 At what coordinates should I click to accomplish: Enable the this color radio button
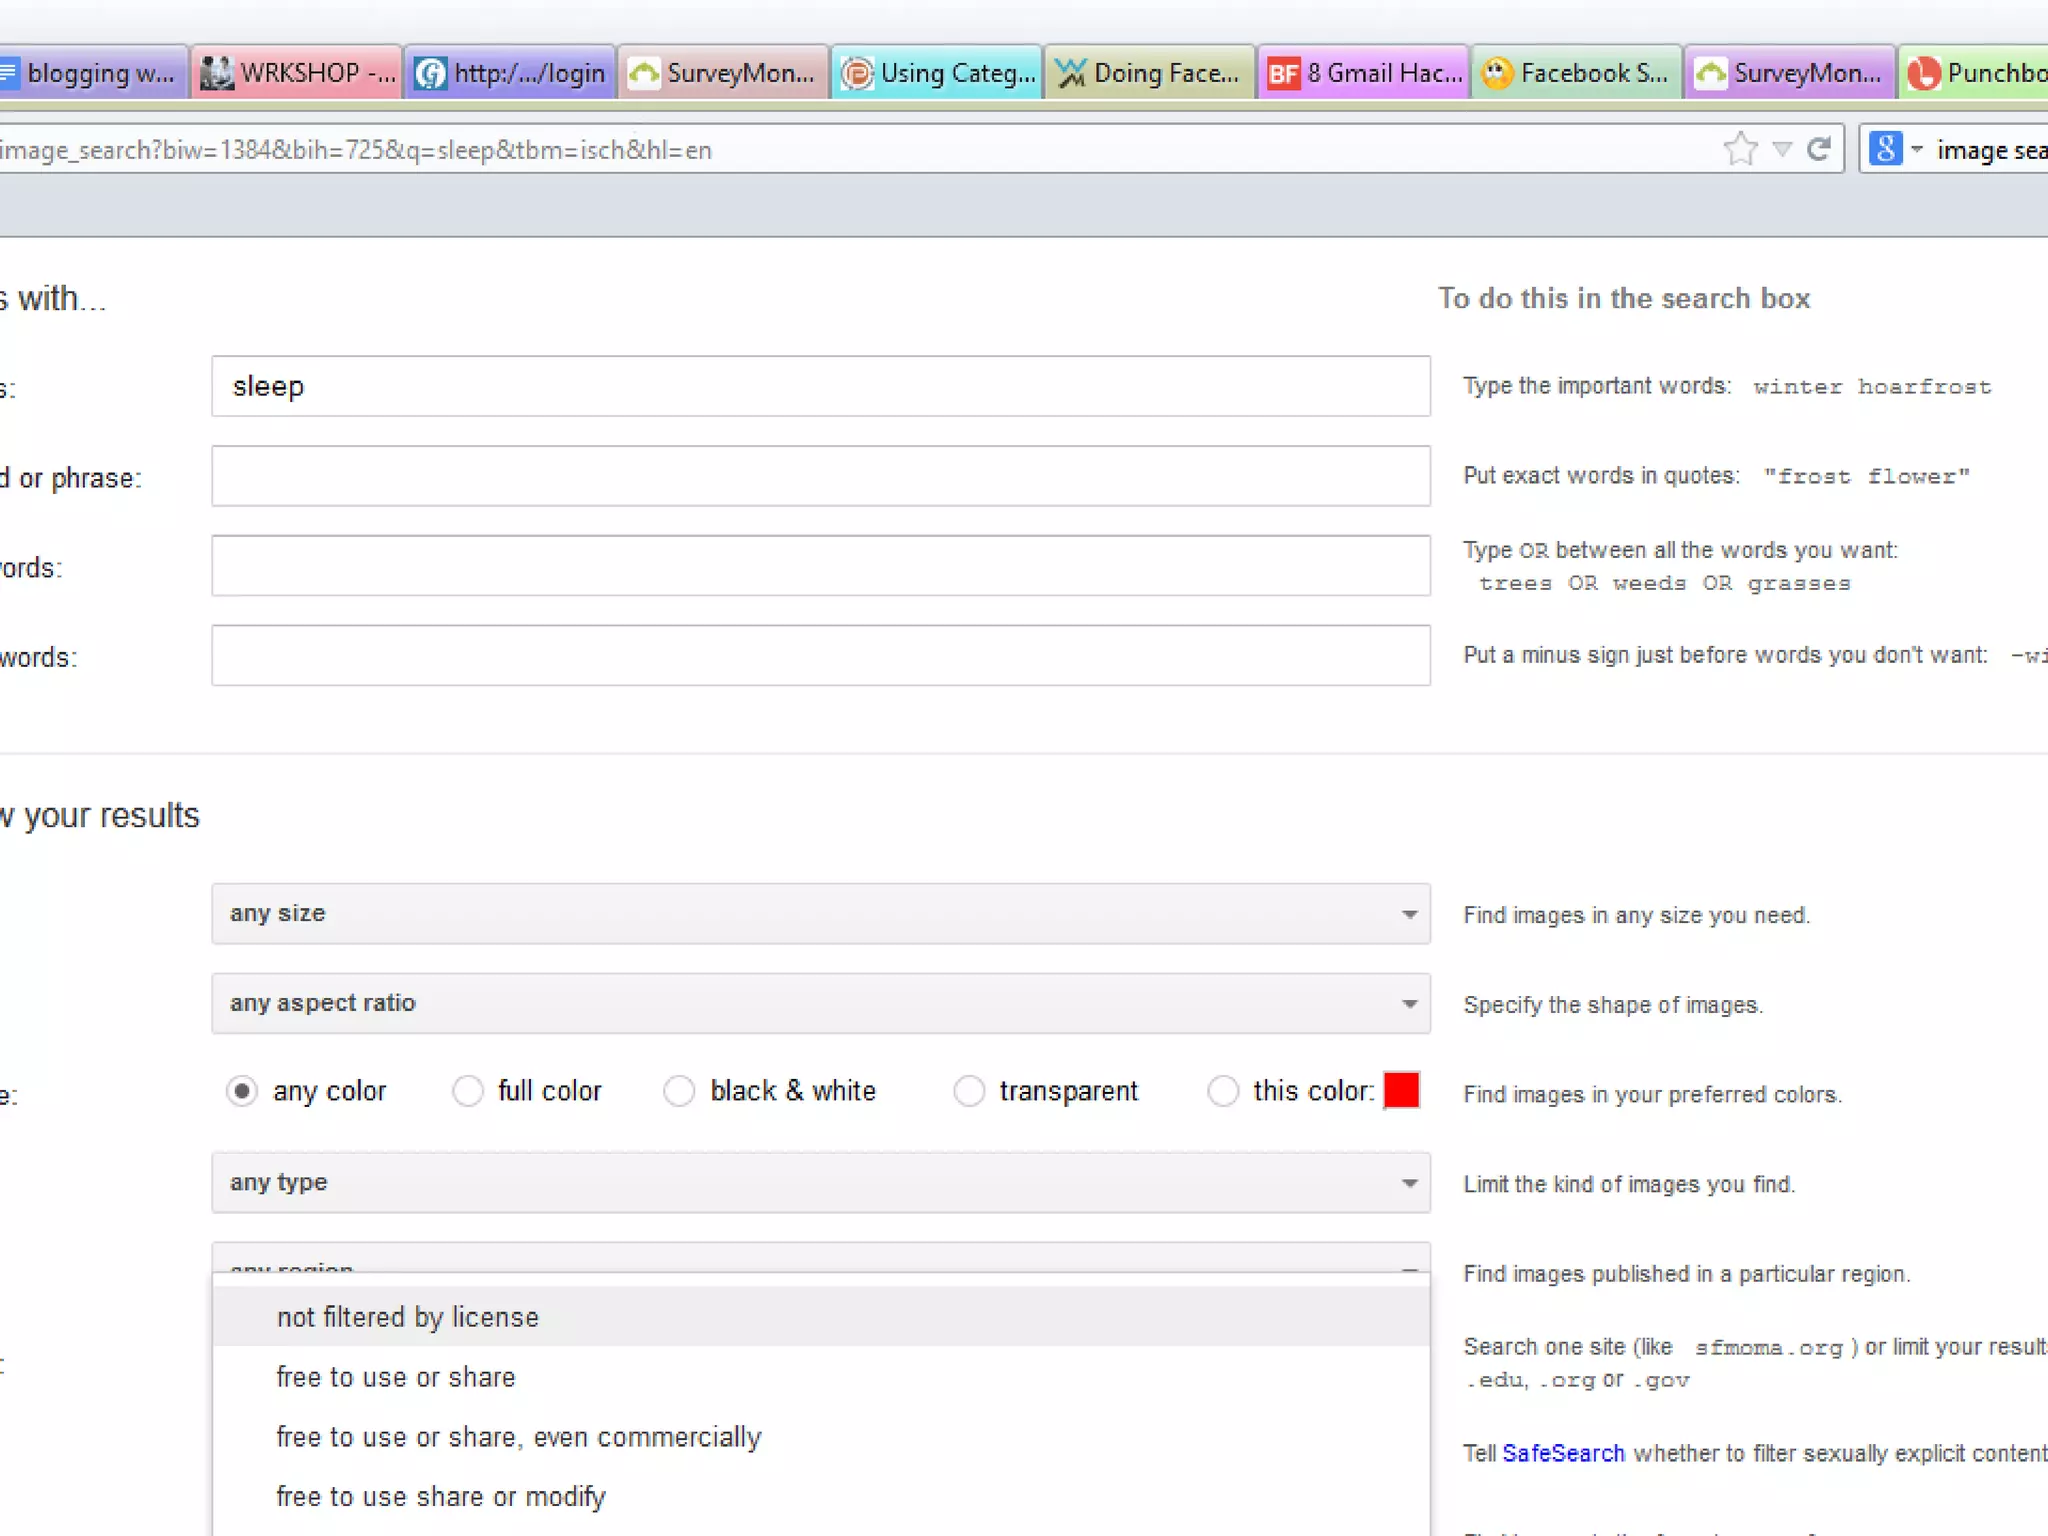click(1223, 1091)
